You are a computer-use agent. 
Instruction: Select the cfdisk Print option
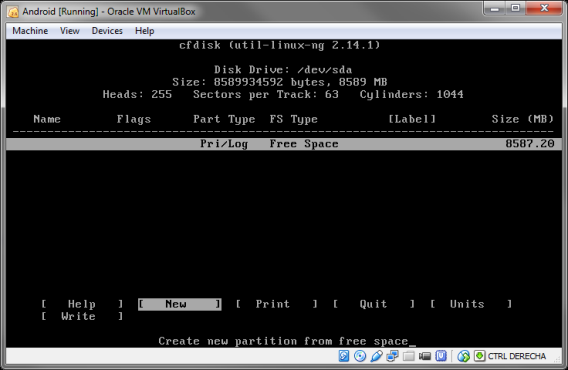tap(277, 304)
